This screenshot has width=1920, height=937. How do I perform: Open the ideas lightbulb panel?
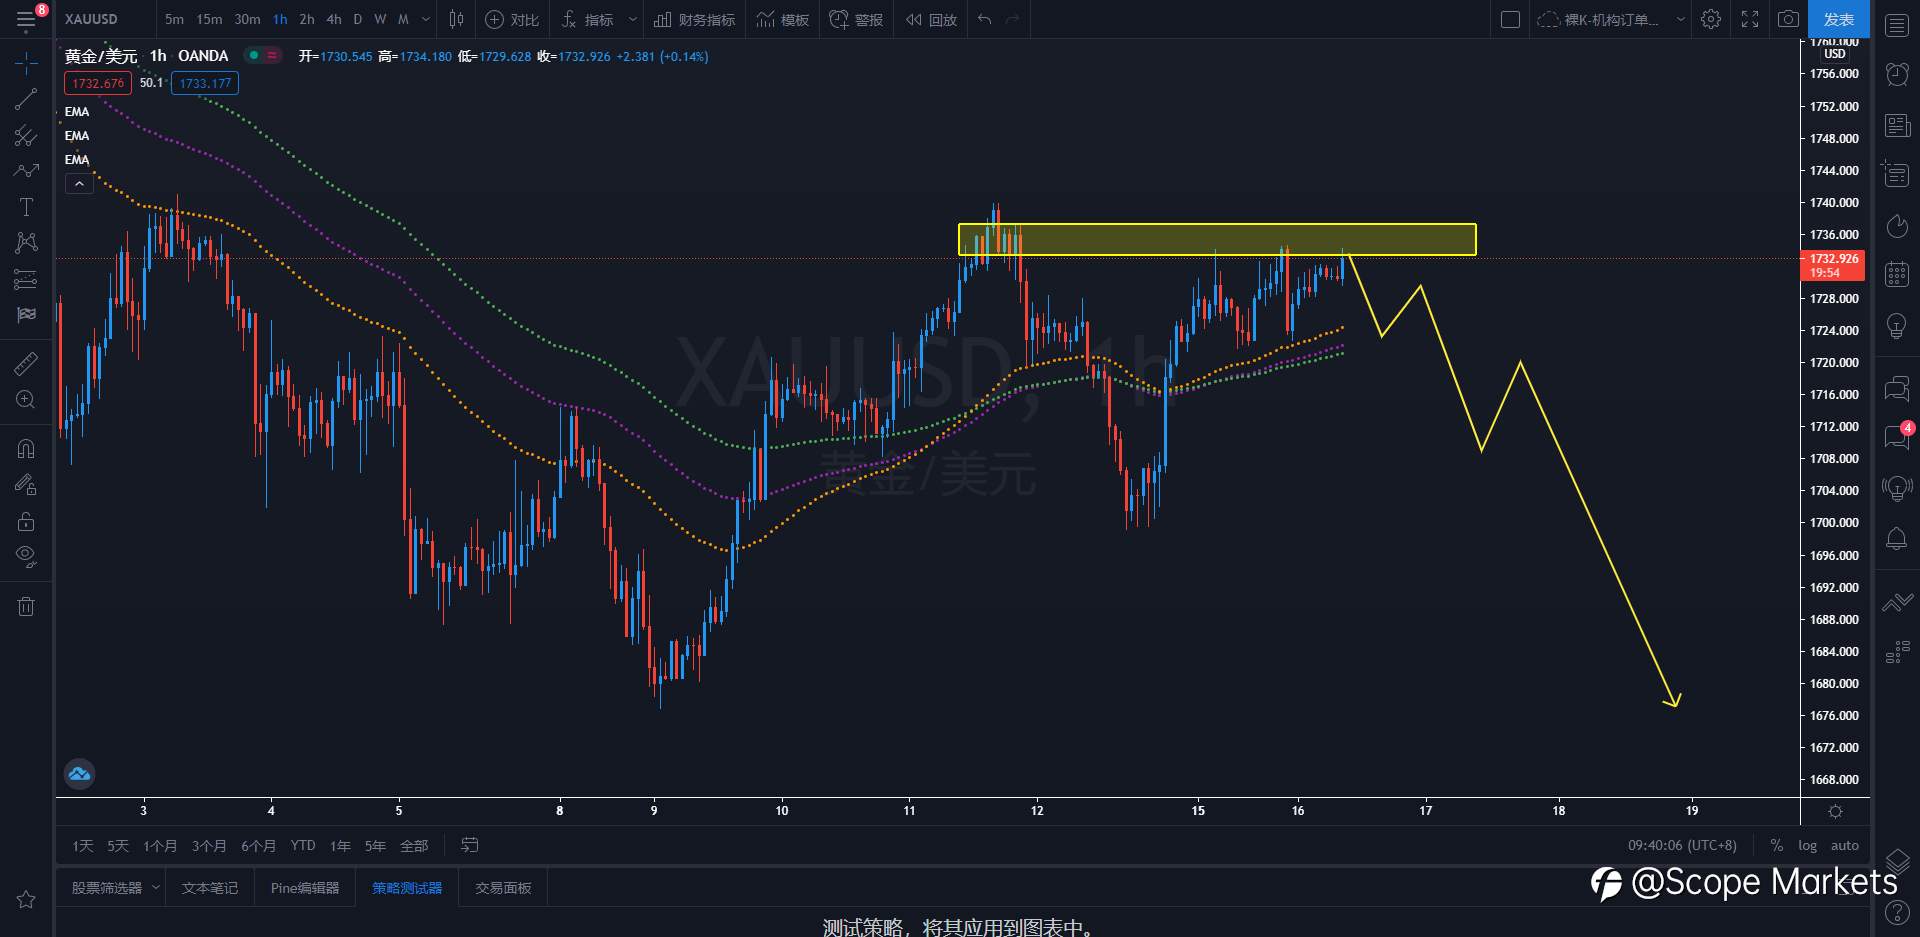(x=1897, y=326)
